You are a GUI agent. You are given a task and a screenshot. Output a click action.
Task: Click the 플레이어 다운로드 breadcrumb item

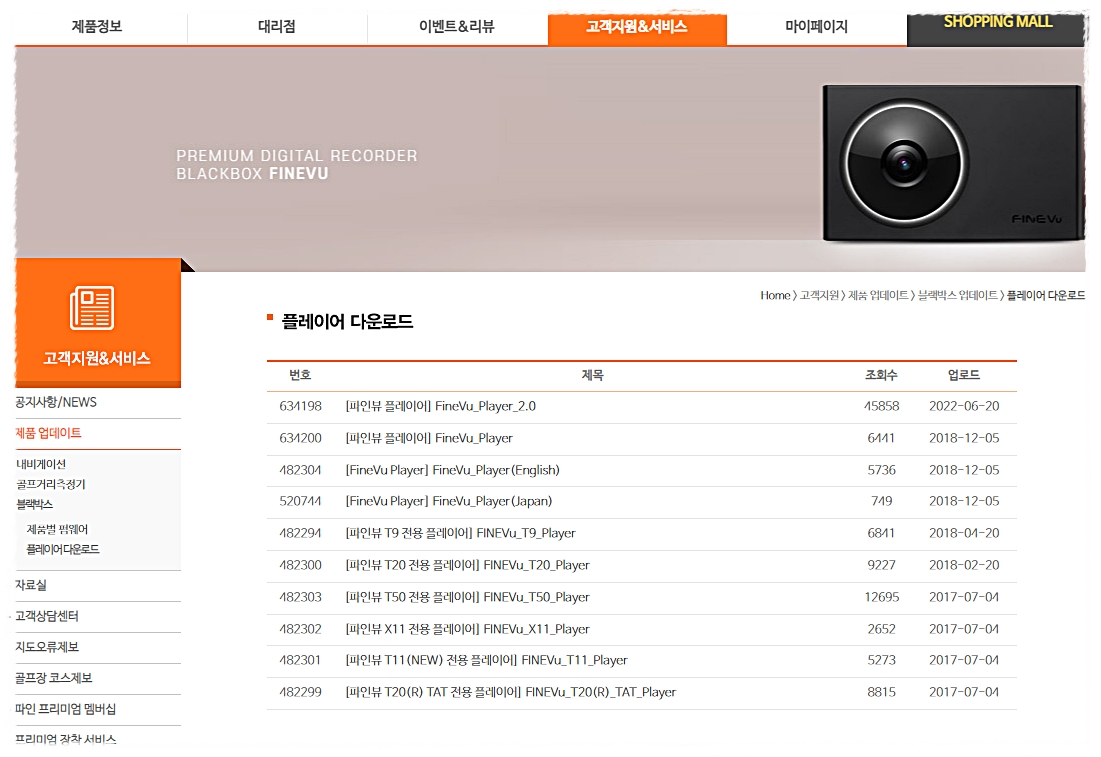[x=1046, y=296]
